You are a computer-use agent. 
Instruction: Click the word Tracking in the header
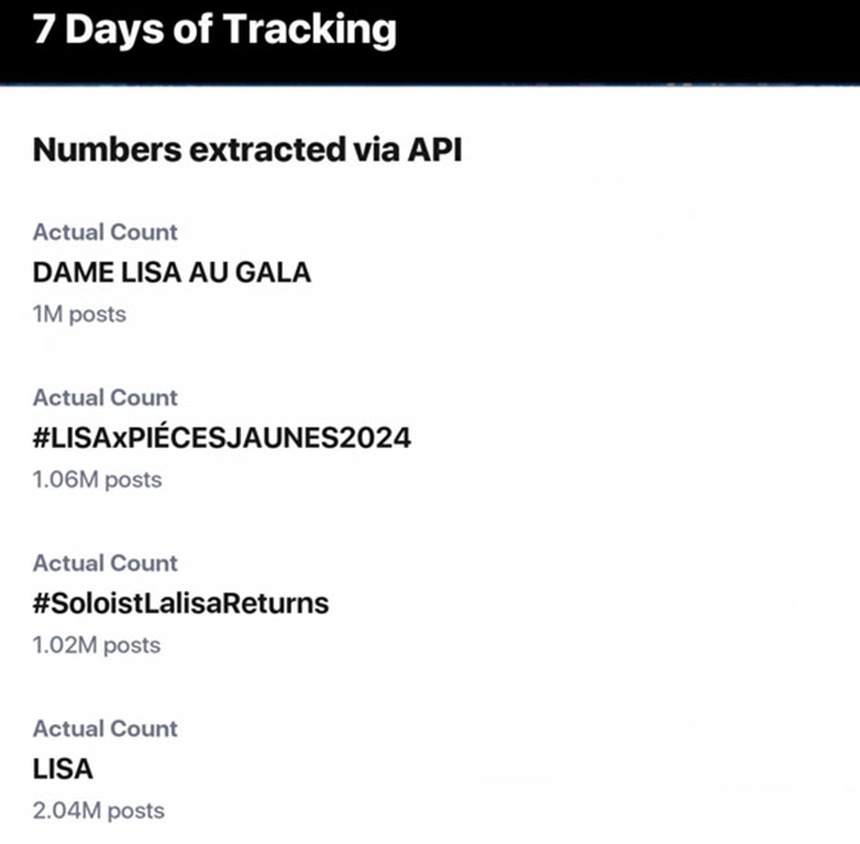308,30
